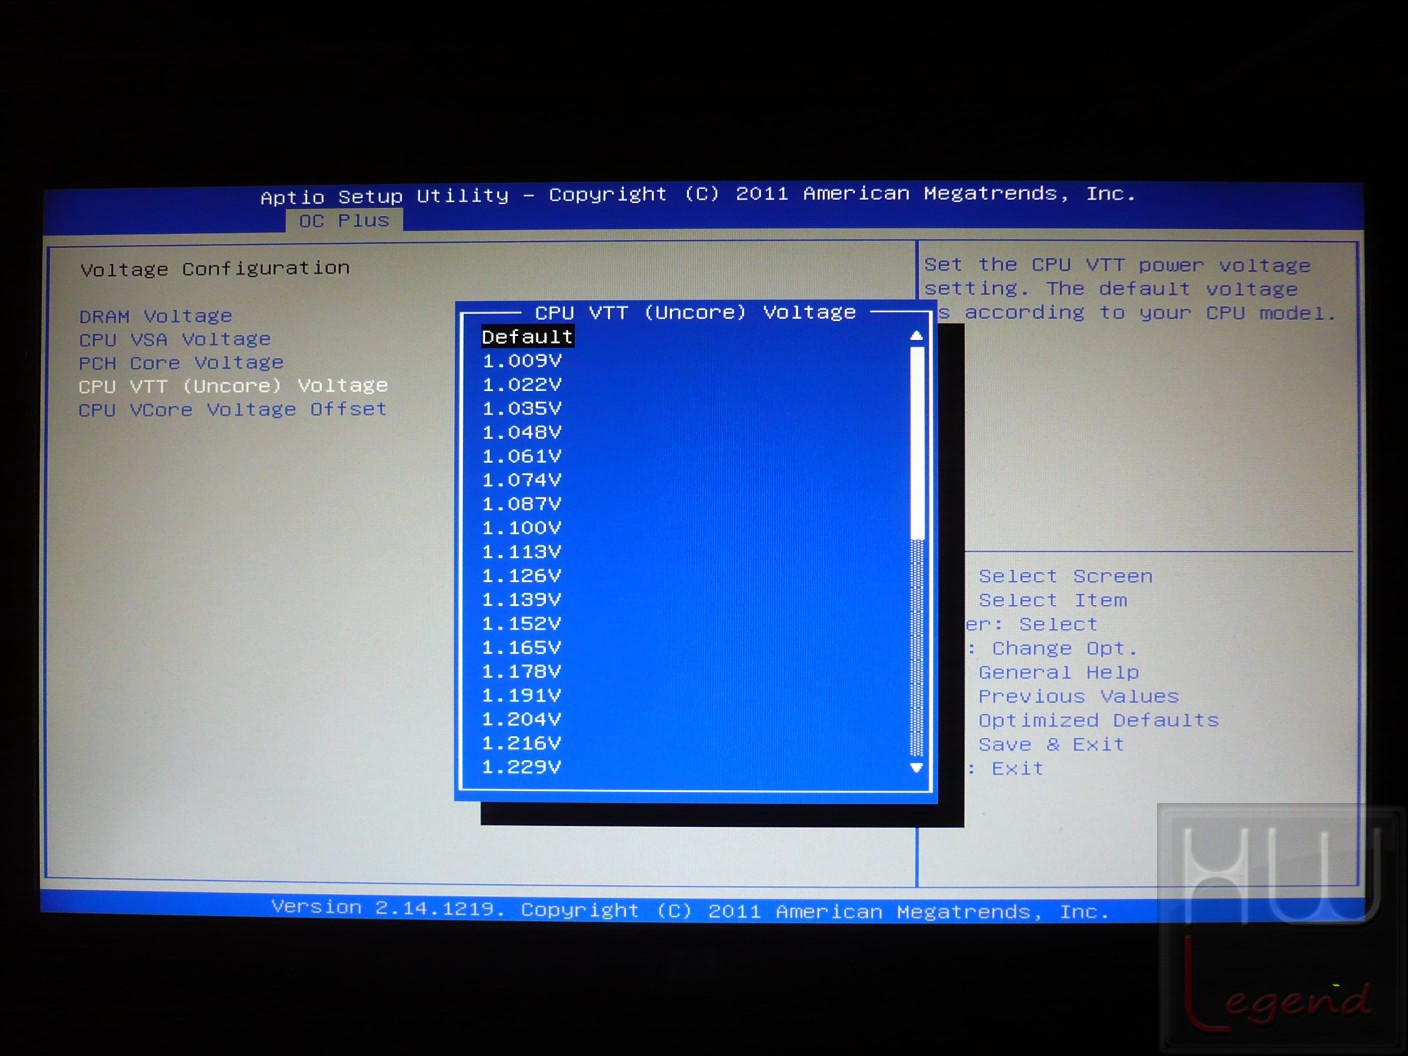This screenshot has width=1408, height=1056.
Task: Pick the 1.126V option
Action: click(x=522, y=576)
